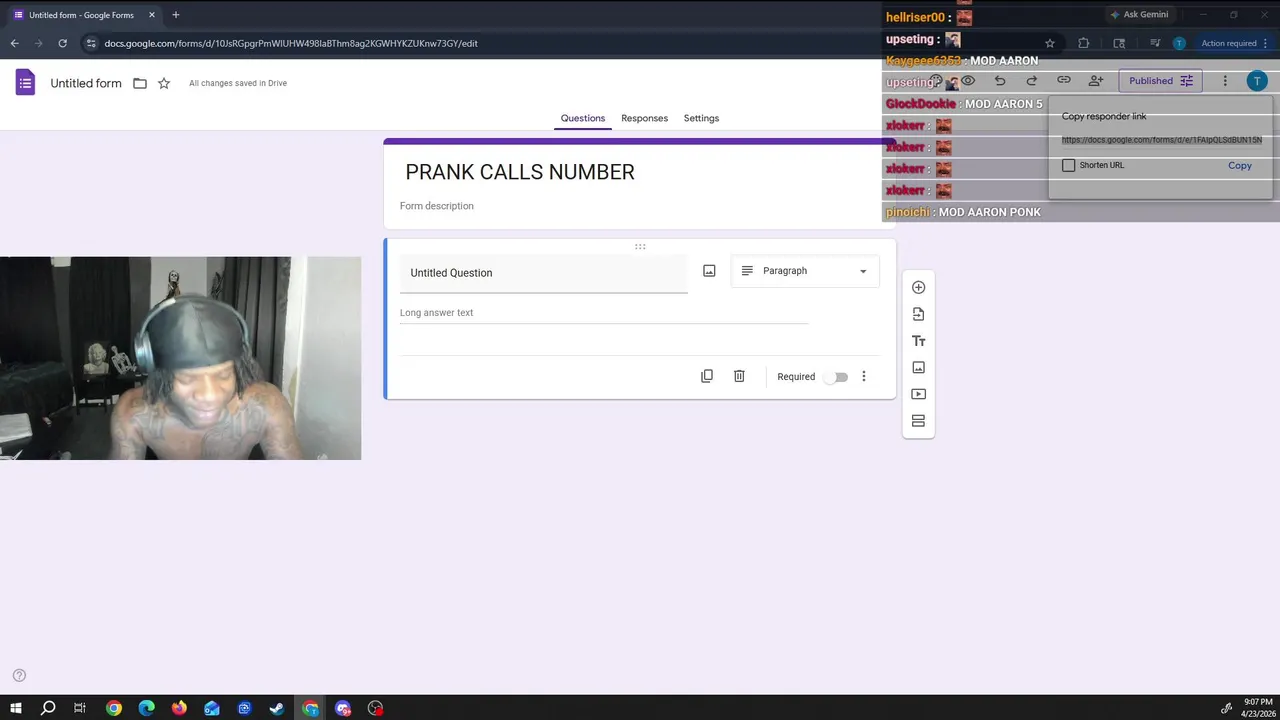Add image to question icon
The height and width of the screenshot is (720, 1280).
[709, 271]
